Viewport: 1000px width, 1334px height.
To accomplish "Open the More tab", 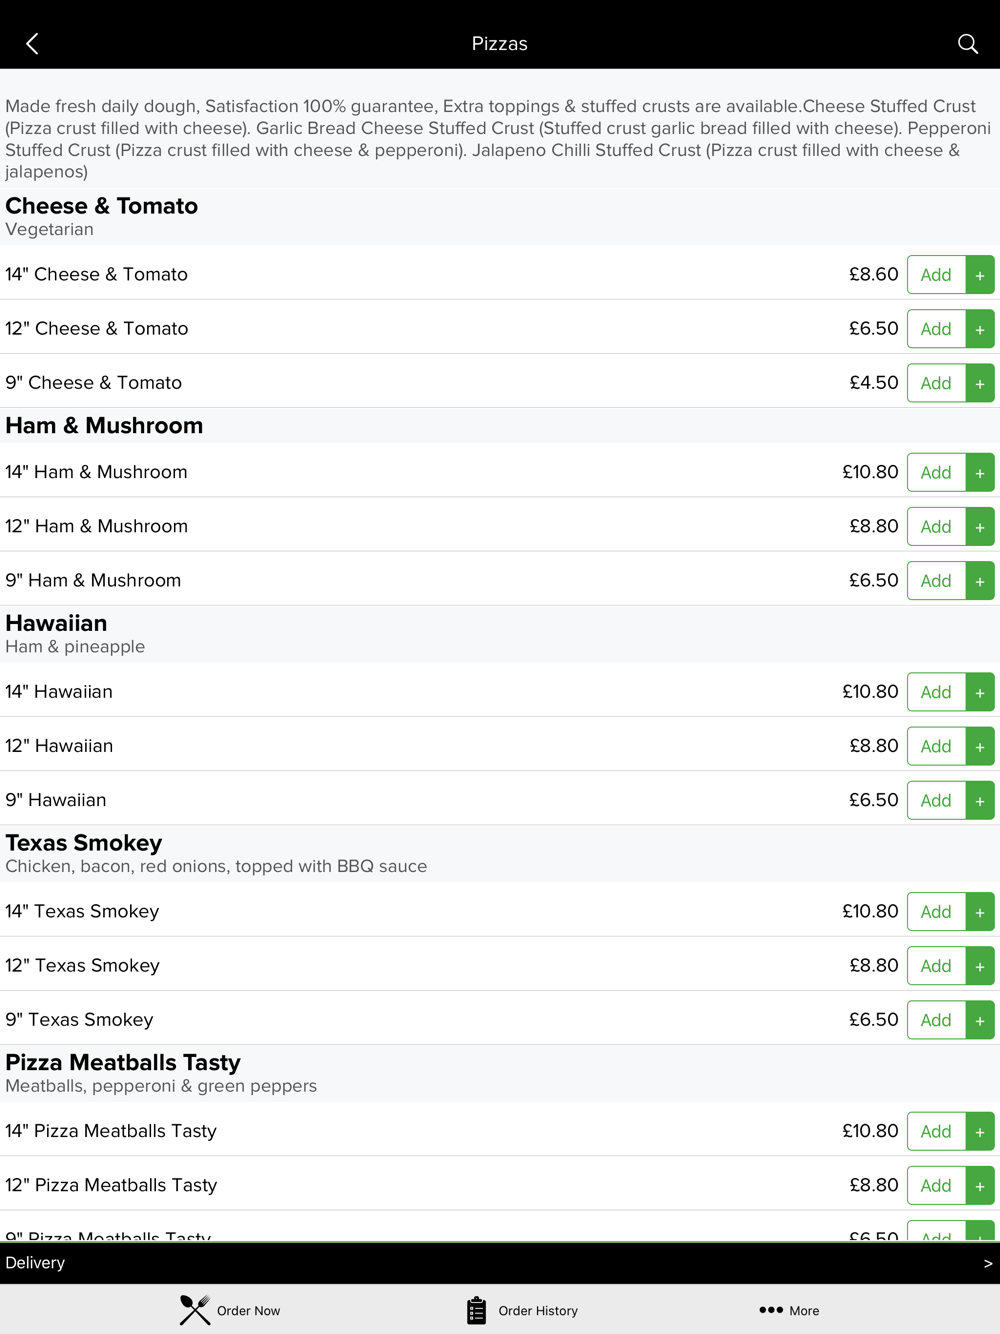I will 789,1310.
